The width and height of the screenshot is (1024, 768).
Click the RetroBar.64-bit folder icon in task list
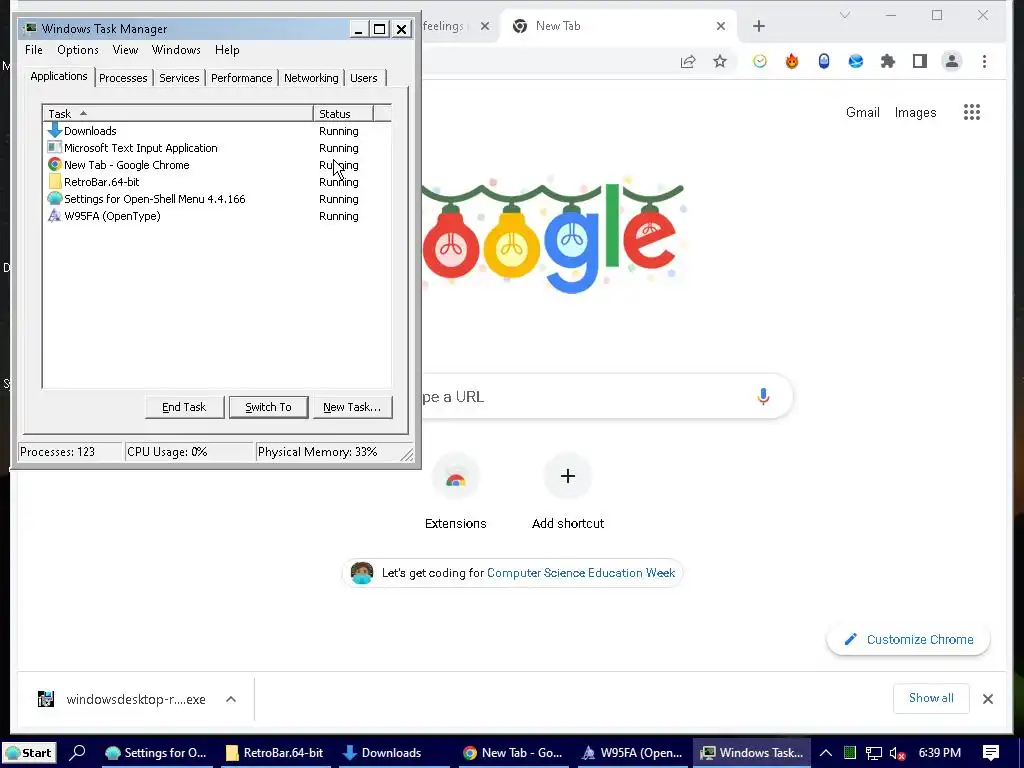(55, 182)
